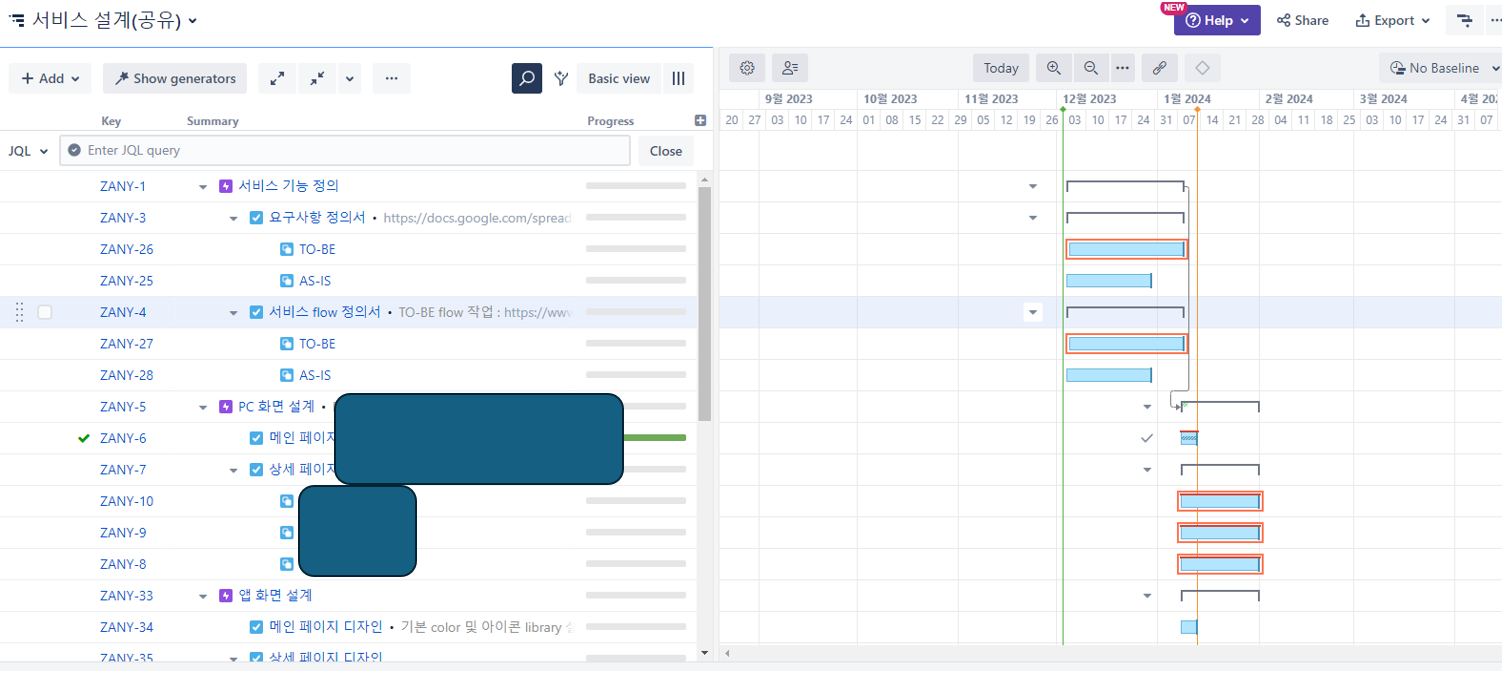Add a column with the plus icon
1502x680 pixels.
pyautogui.click(x=700, y=121)
